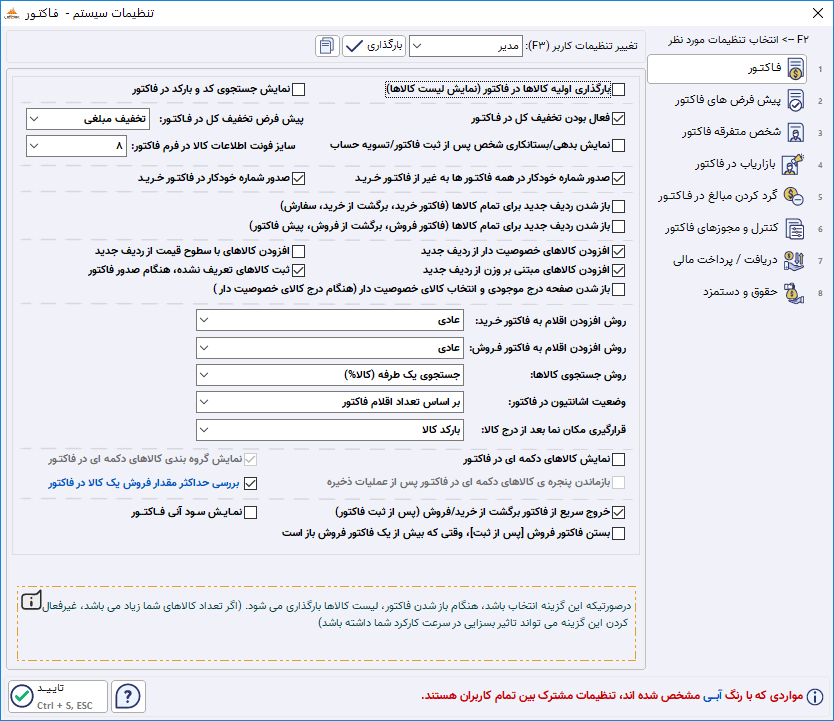
Task: Expand روش افزودن اقلام به فاکتور فروش dropdown
Action: point(330,348)
